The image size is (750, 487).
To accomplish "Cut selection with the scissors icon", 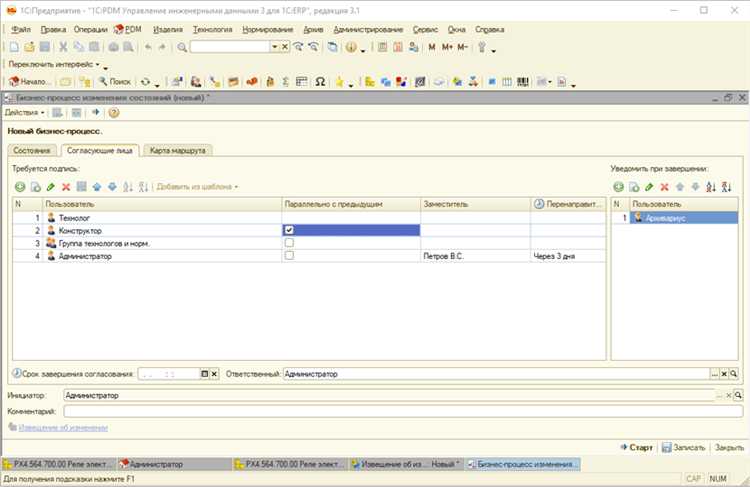I will tap(63, 47).
